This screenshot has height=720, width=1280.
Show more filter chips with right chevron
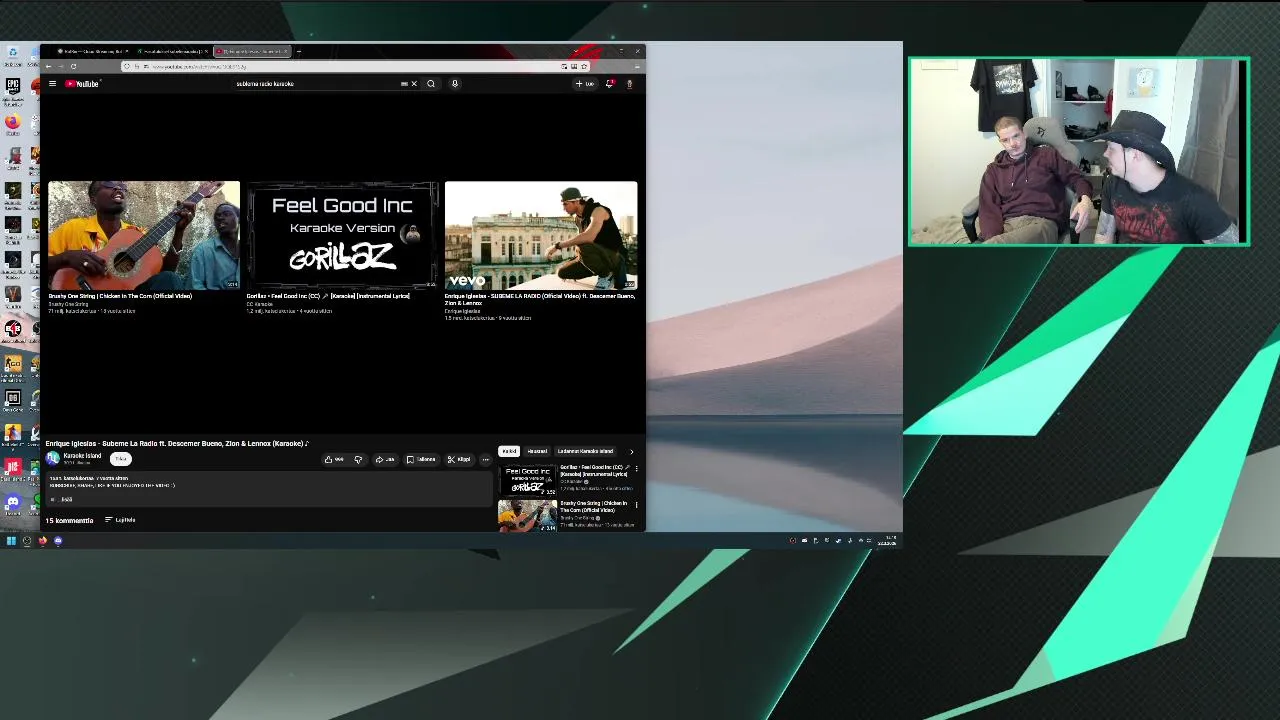[x=631, y=452]
